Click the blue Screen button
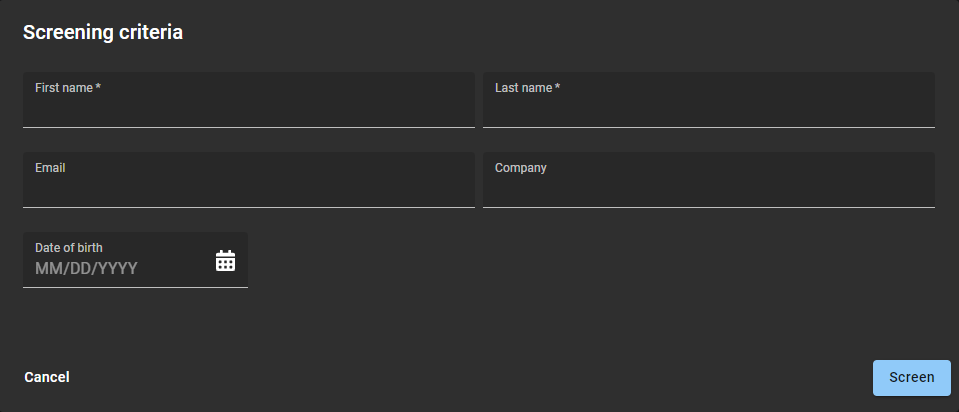The width and height of the screenshot is (959, 412). [x=911, y=378]
